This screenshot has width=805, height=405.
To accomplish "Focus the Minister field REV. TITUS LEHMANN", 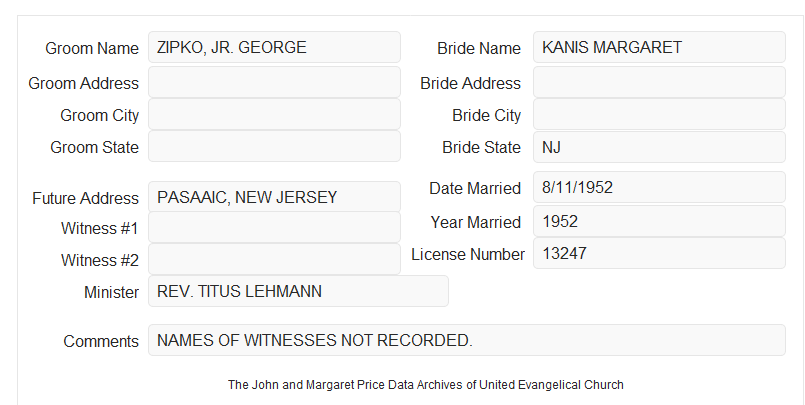I will click(x=298, y=291).
